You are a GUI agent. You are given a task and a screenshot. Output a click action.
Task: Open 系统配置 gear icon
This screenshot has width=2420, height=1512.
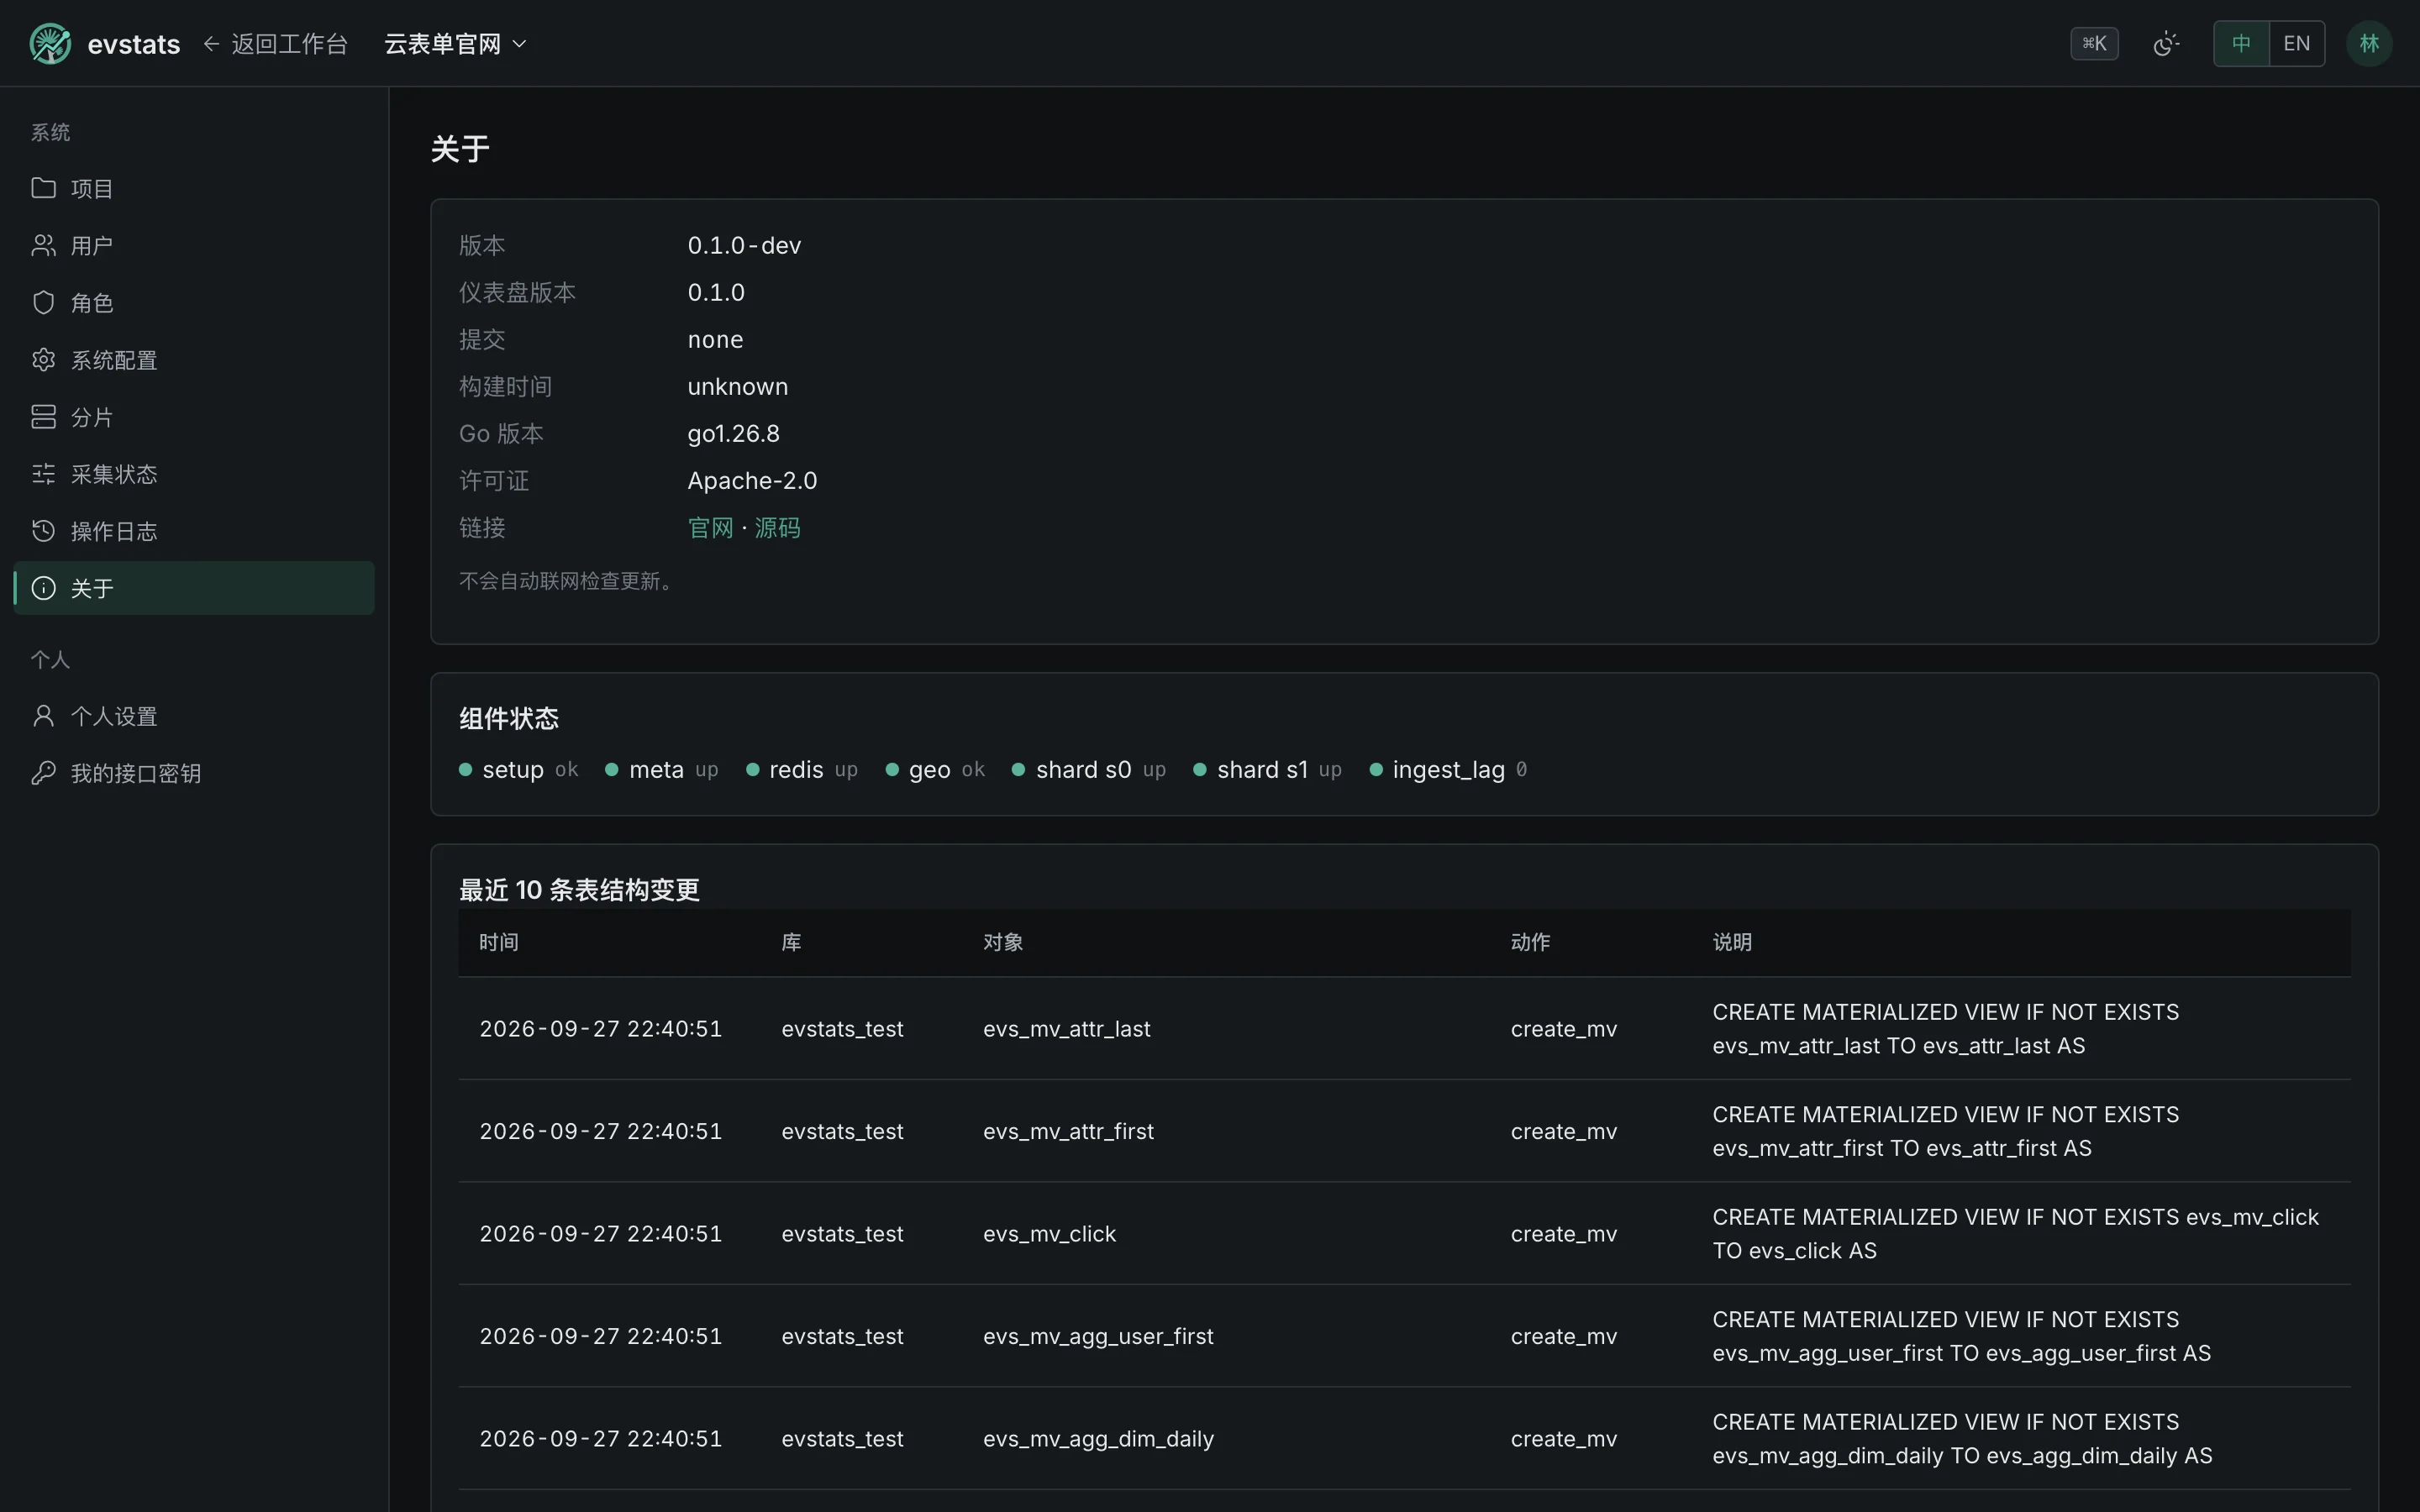point(43,359)
